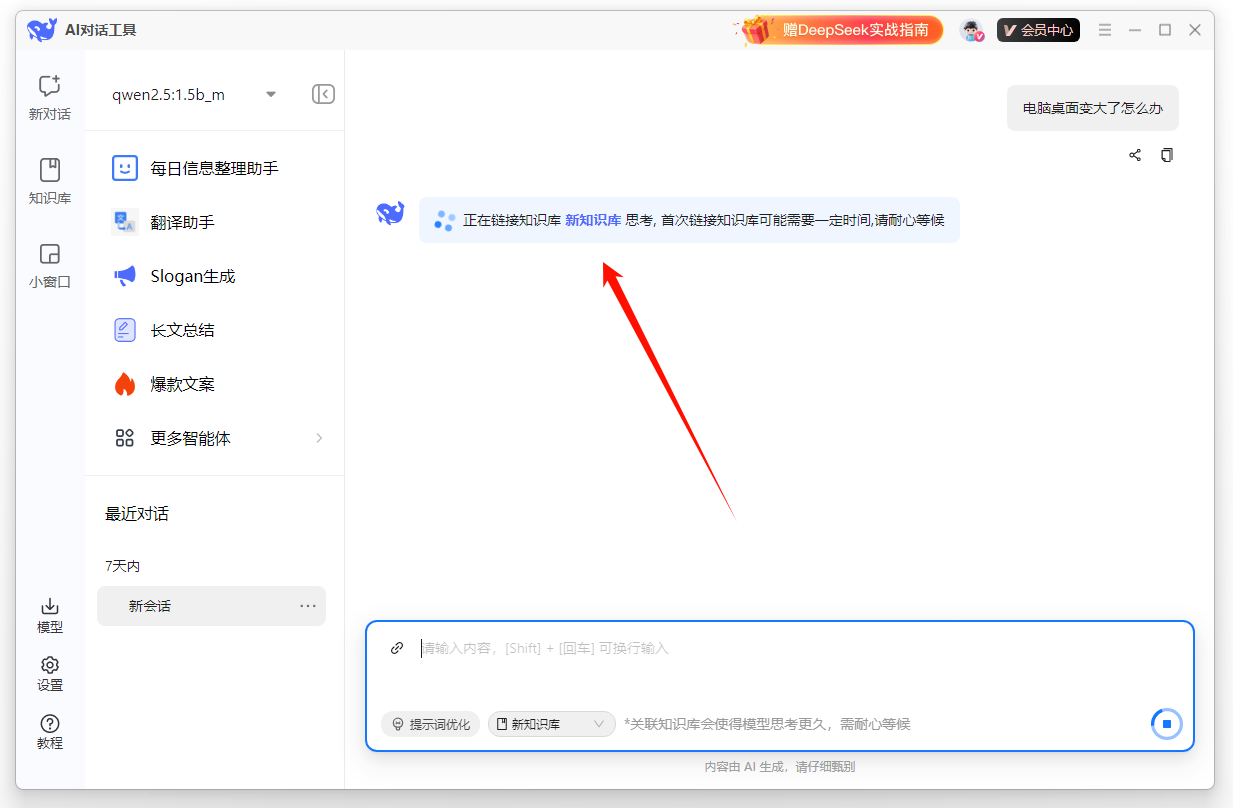View the 教程 tutorial
The image size is (1233, 808).
pos(49,729)
